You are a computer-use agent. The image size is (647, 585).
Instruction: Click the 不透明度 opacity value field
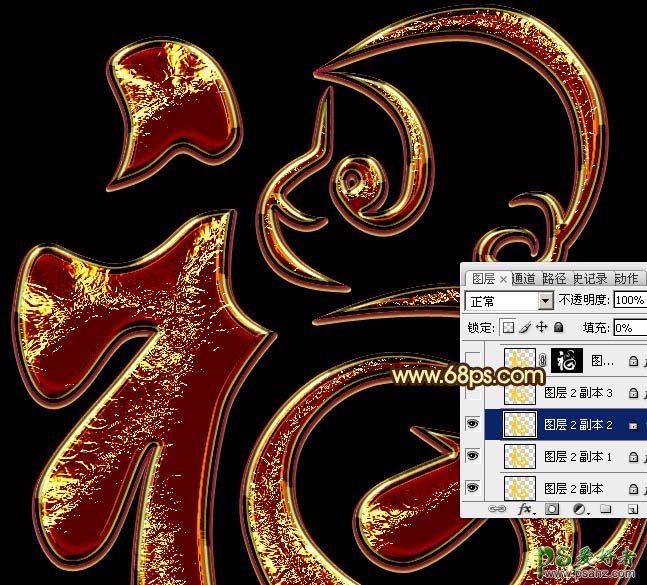[x=629, y=301]
